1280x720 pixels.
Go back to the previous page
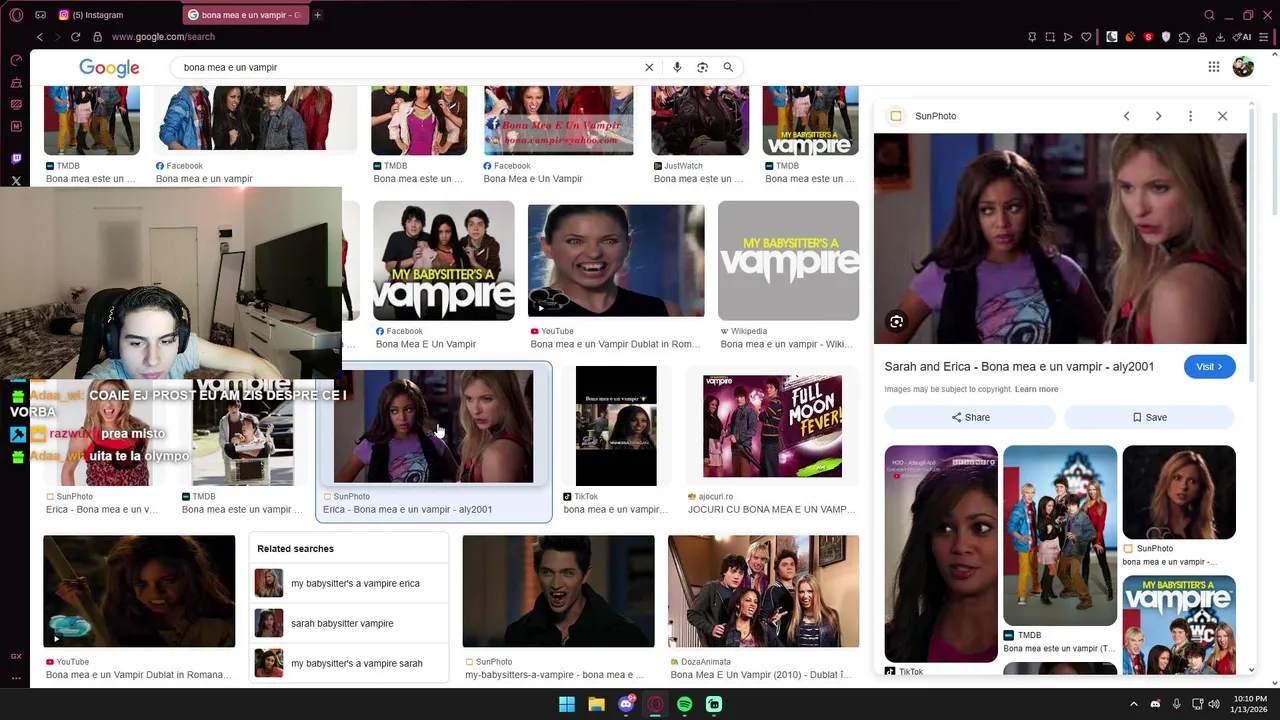click(40, 37)
